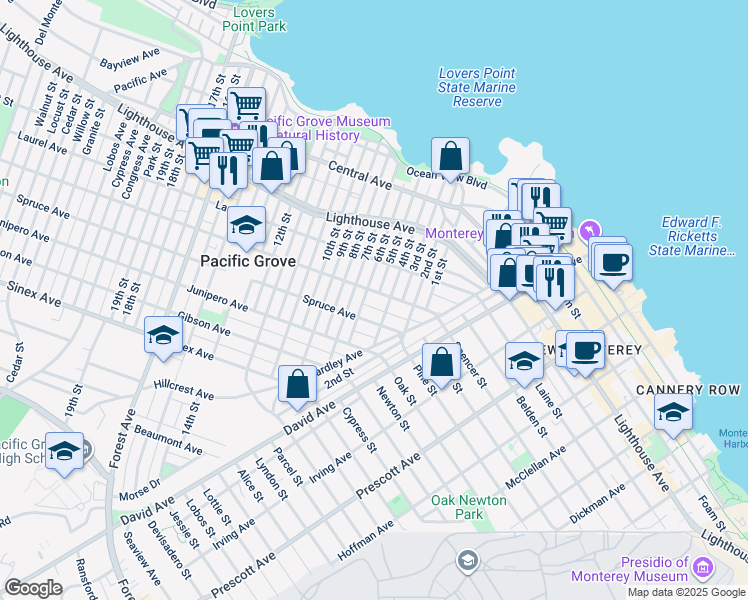Open the shopping cart marker in Monterey cluster
This screenshot has width=748, height=600.
pos(553,222)
